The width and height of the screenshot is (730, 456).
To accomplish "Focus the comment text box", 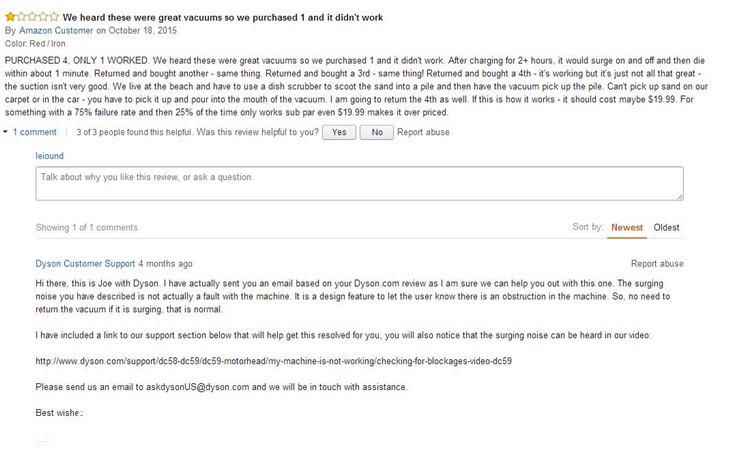I will [359, 184].
